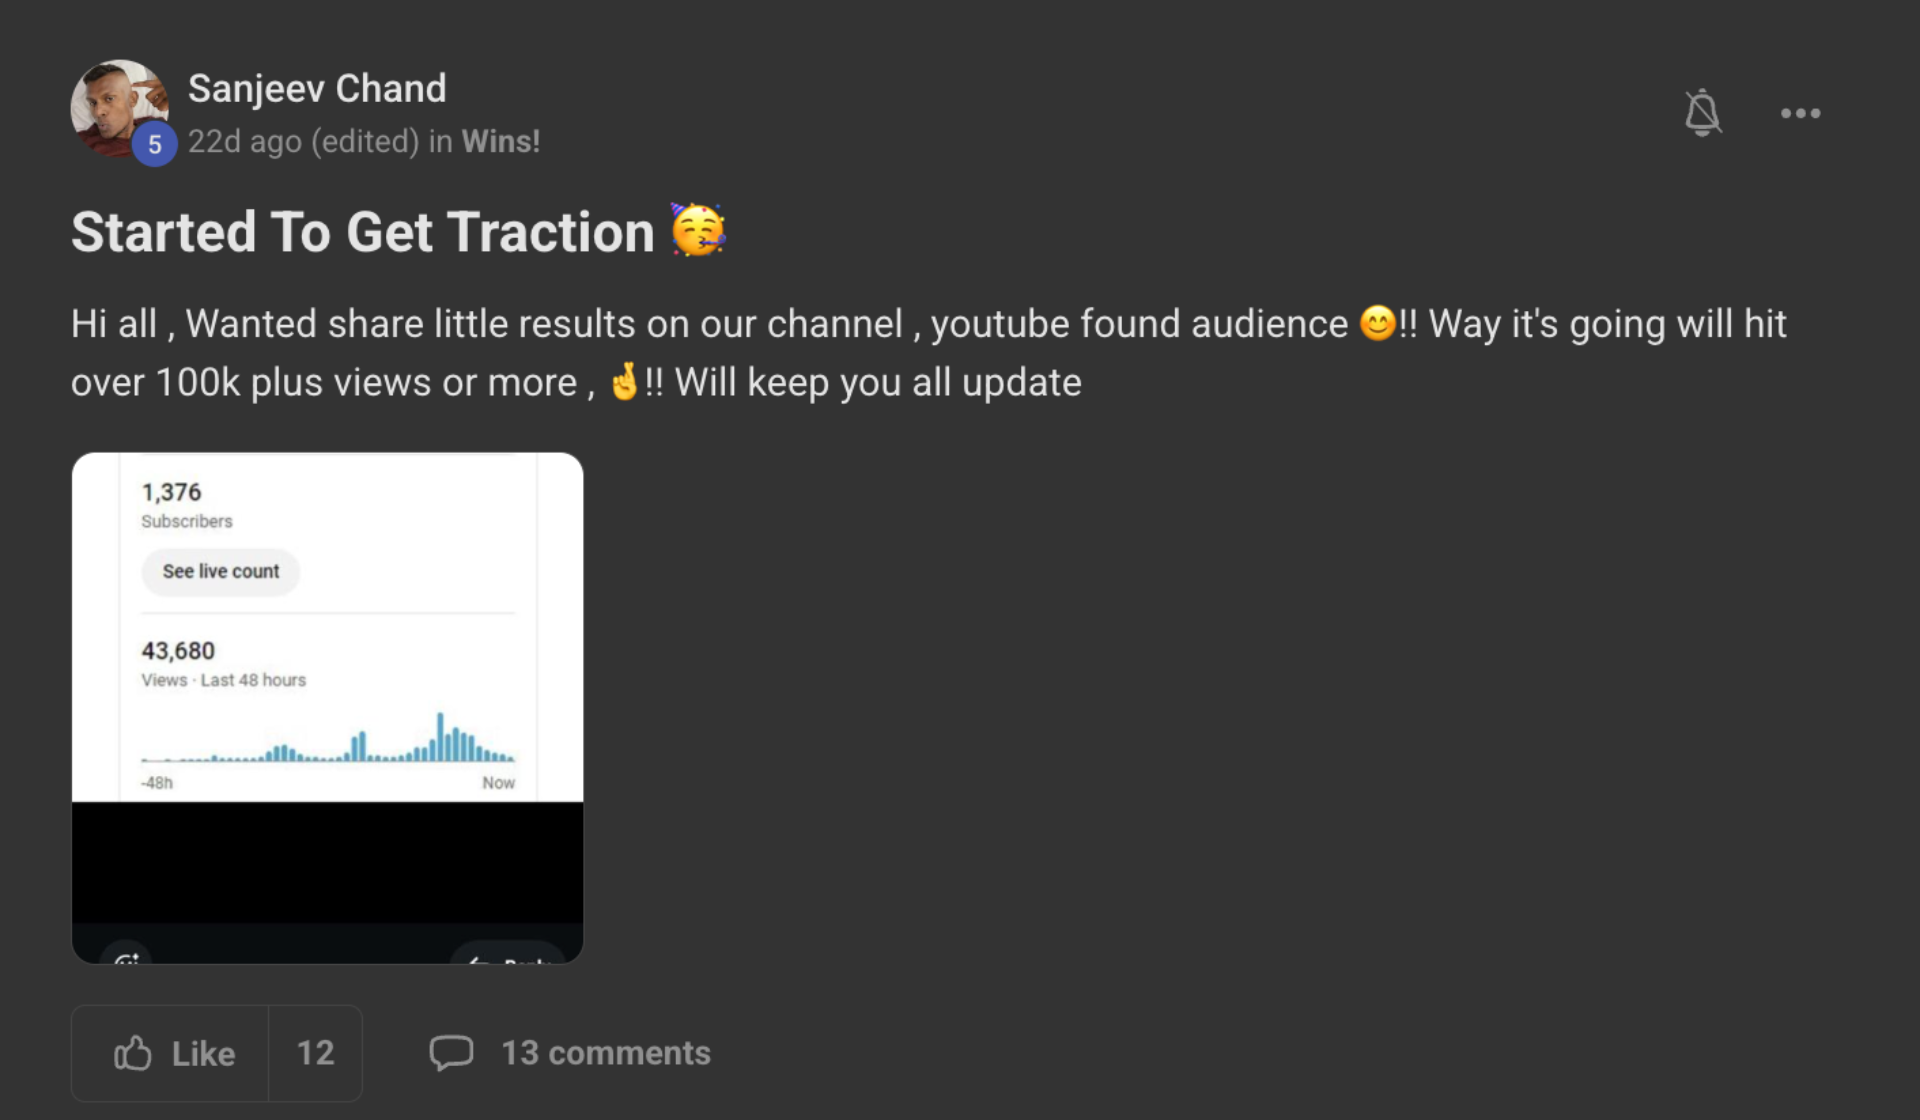This screenshot has height=1120, width=1920.
Task: Click the comment bubble icon
Action: click(451, 1053)
